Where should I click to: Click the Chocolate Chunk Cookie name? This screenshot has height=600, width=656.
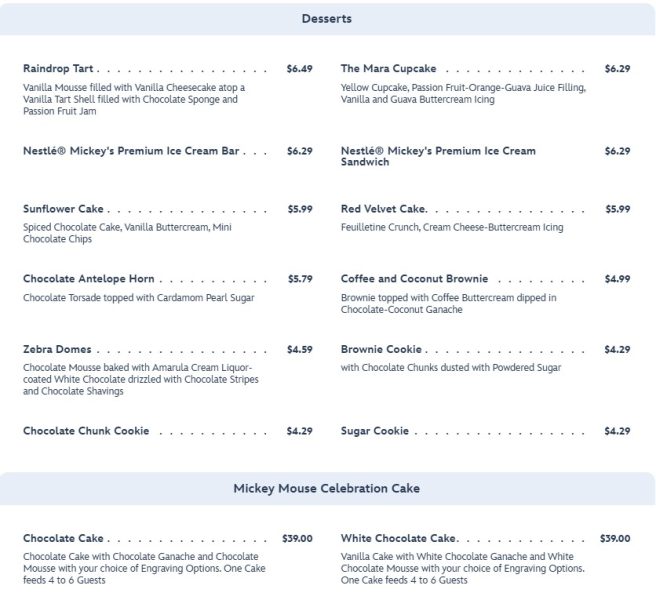coord(86,431)
